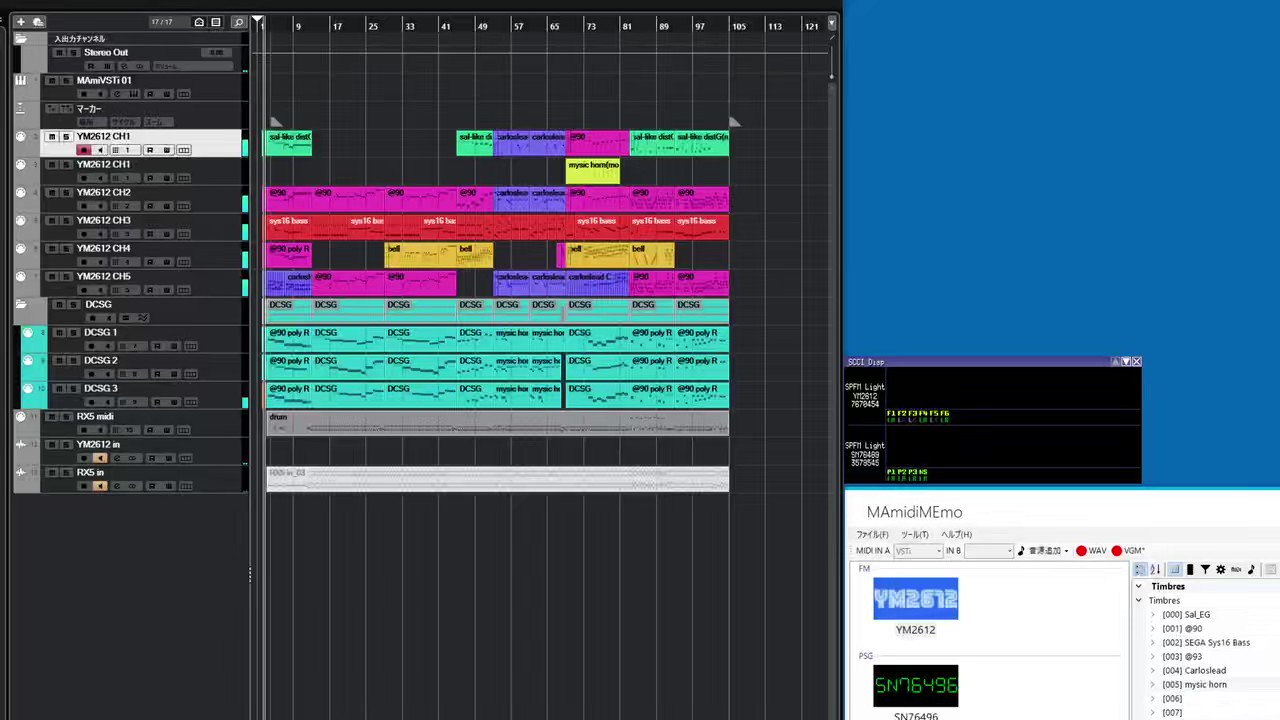
Task: Solo the RX5 midi track
Action: [66, 416]
